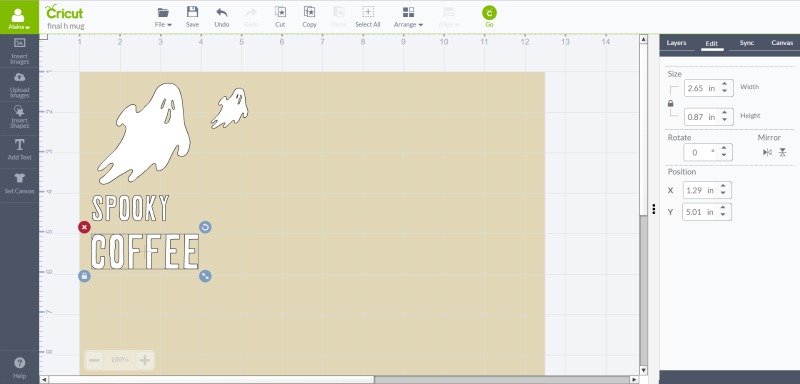Switch to the Sync tab

coord(746,43)
